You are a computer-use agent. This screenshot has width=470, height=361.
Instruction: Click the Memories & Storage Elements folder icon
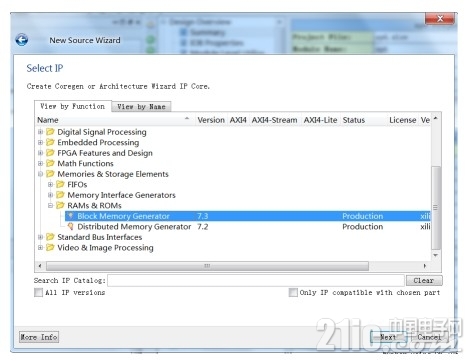pyautogui.click(x=50, y=174)
